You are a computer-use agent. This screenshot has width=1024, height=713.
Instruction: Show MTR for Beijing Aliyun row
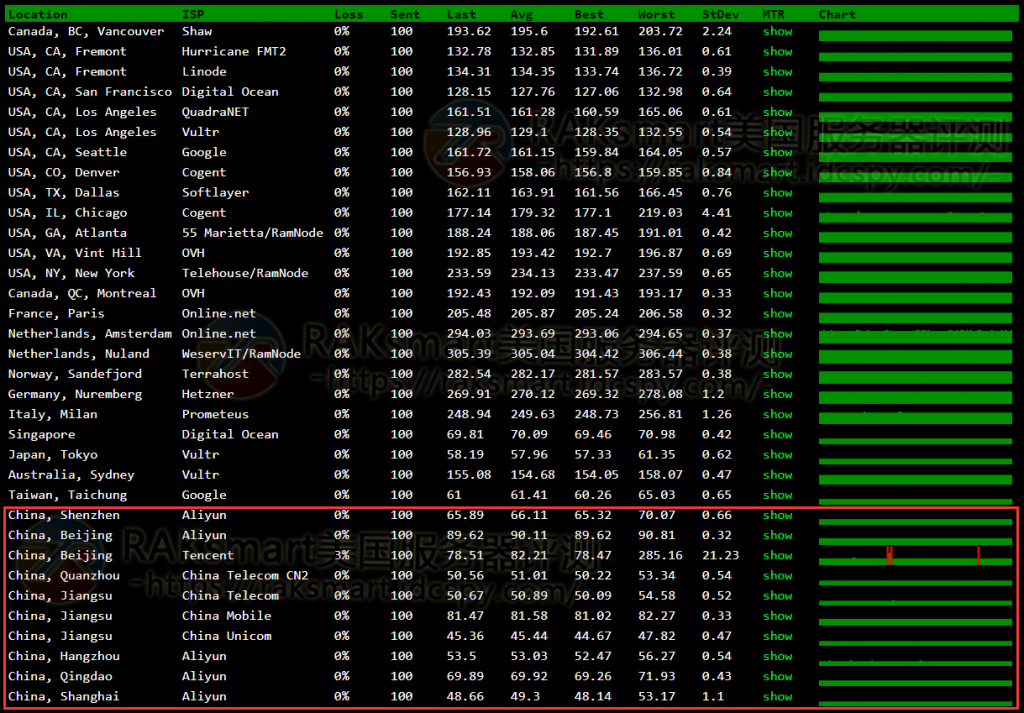(x=777, y=535)
